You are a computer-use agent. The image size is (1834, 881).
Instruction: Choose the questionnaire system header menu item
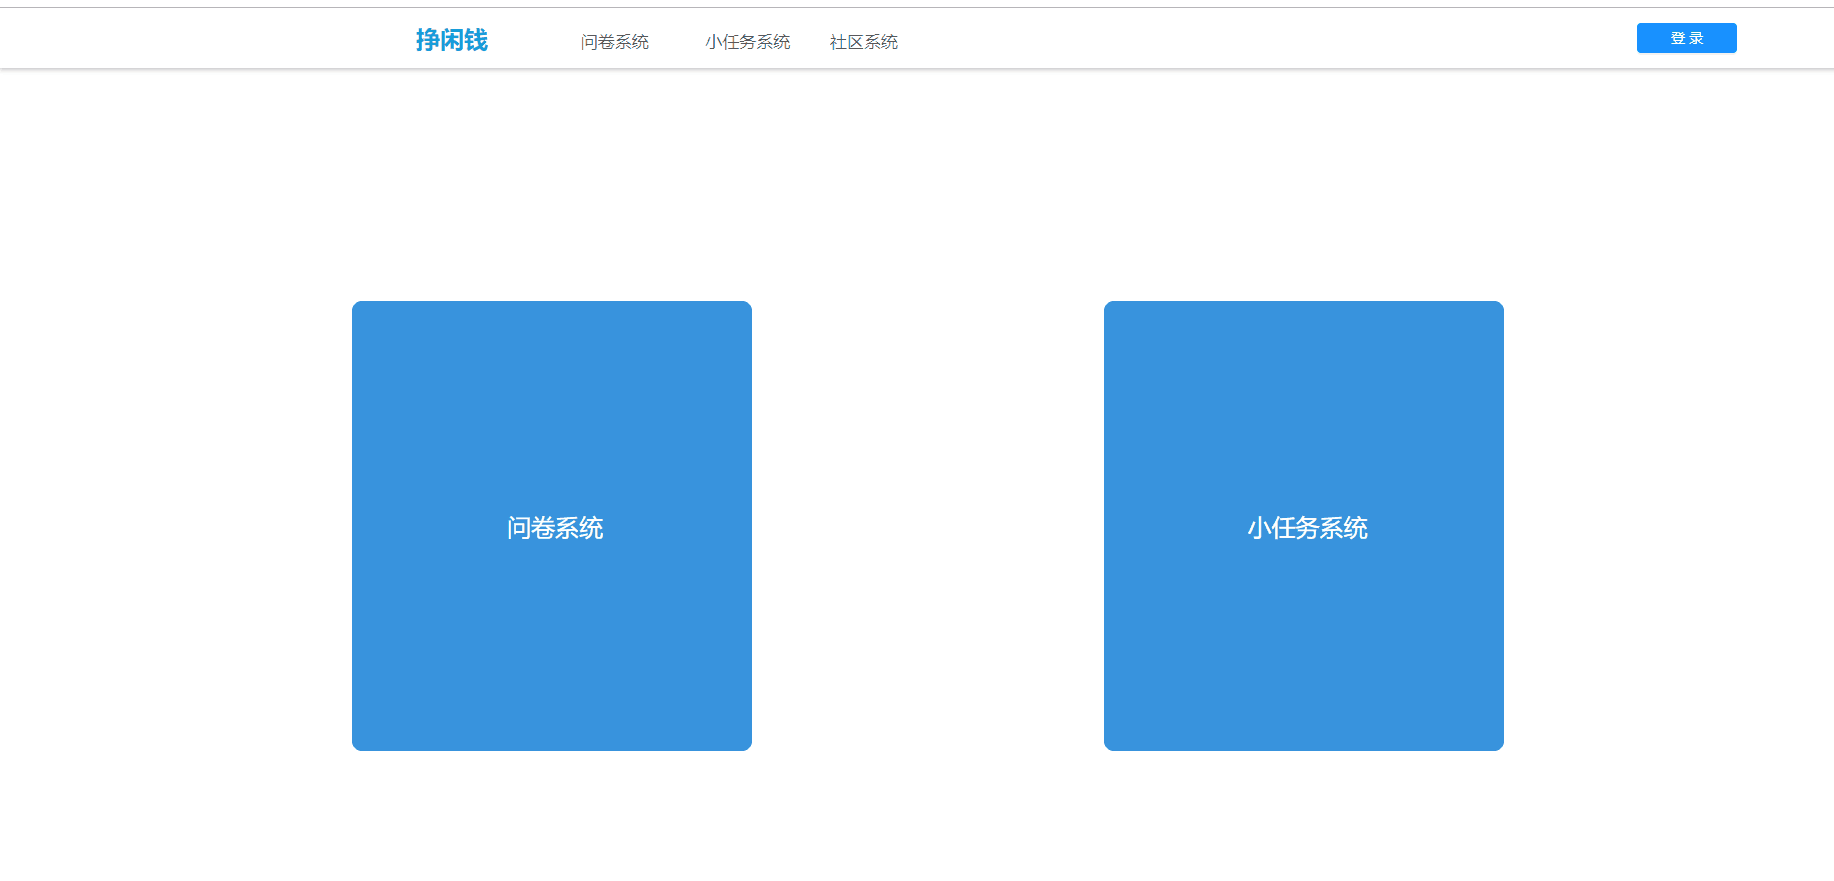614,42
